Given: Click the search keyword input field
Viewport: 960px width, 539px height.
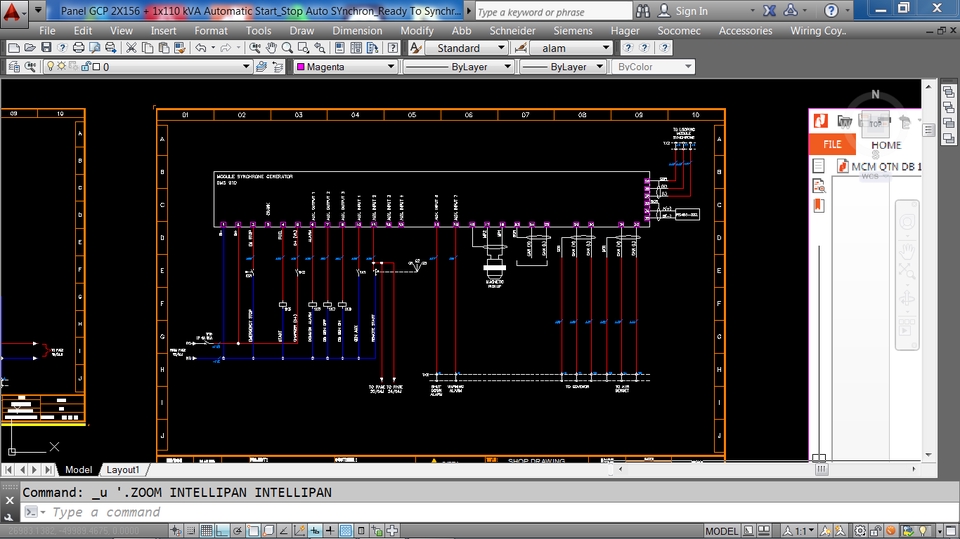Looking at the screenshot, I should [x=553, y=12].
